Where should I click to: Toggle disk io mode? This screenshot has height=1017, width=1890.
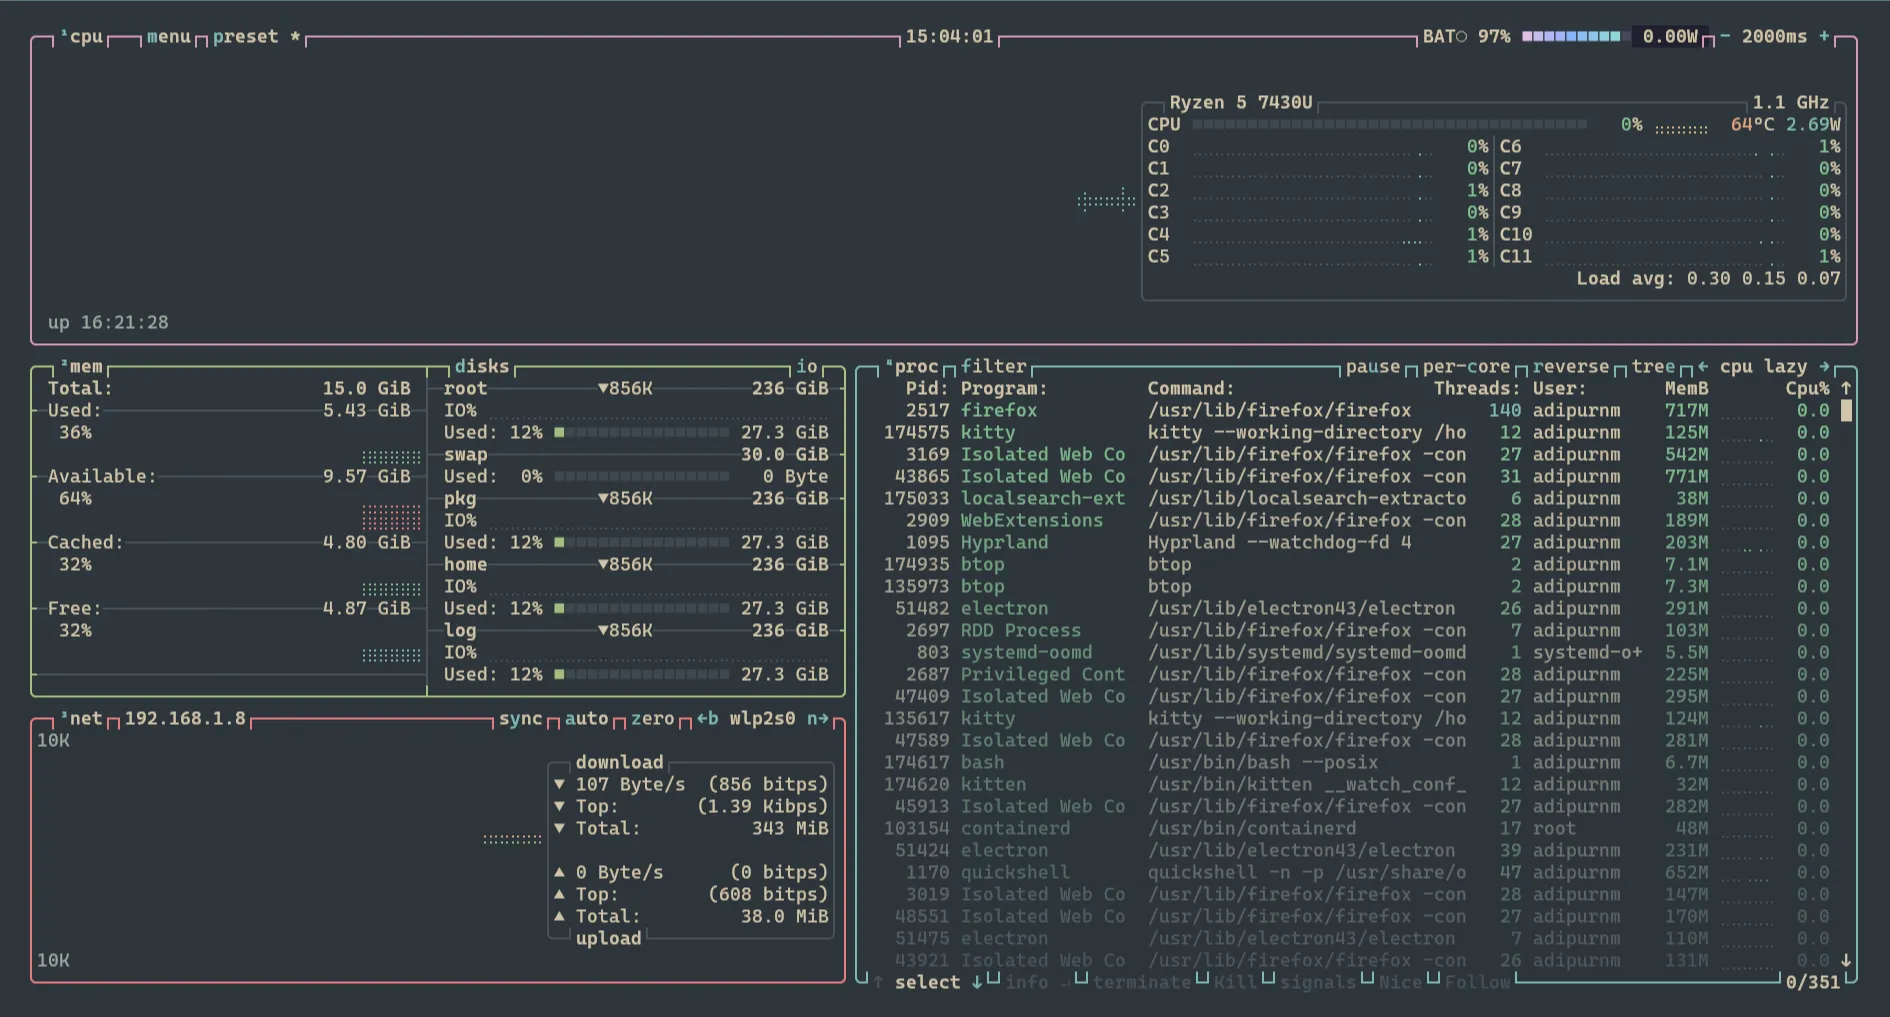[x=807, y=367]
